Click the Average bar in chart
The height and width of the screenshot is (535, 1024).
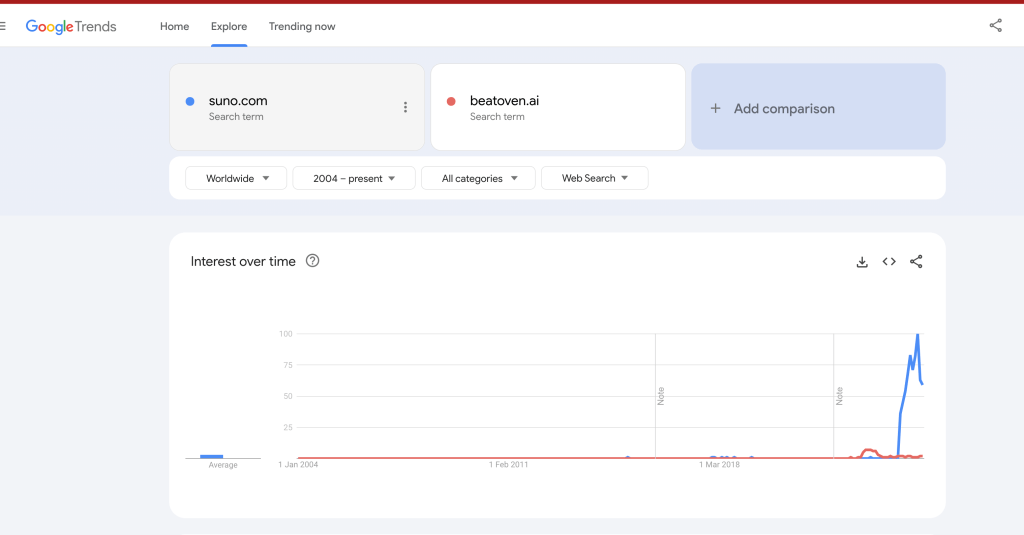pyautogui.click(x=212, y=456)
